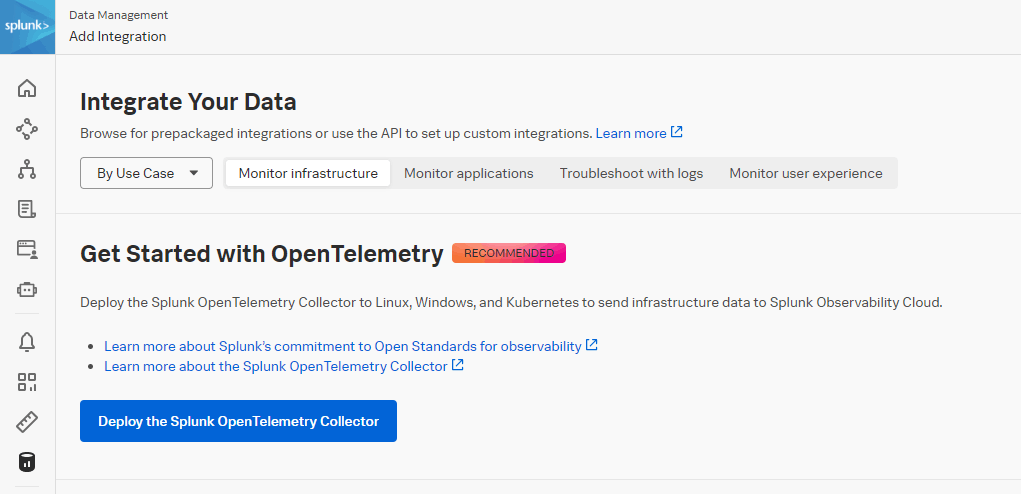Click the Splunk logo
Viewport: 1021px width, 494px height.
[27, 27]
